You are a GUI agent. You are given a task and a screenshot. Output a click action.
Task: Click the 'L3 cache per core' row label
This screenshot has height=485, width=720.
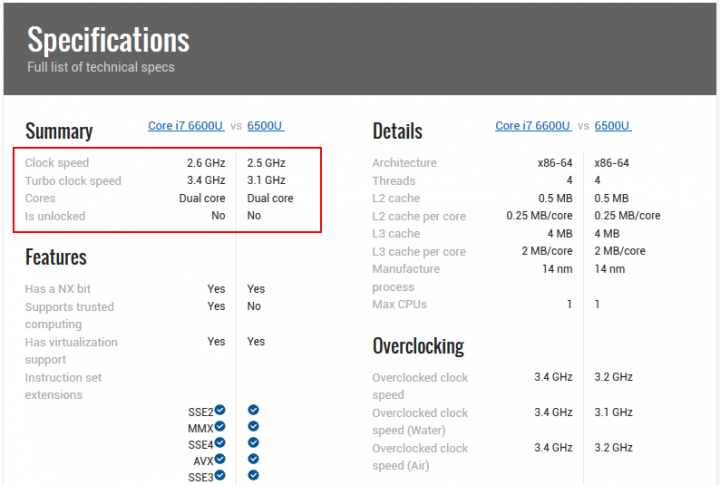[x=419, y=252]
